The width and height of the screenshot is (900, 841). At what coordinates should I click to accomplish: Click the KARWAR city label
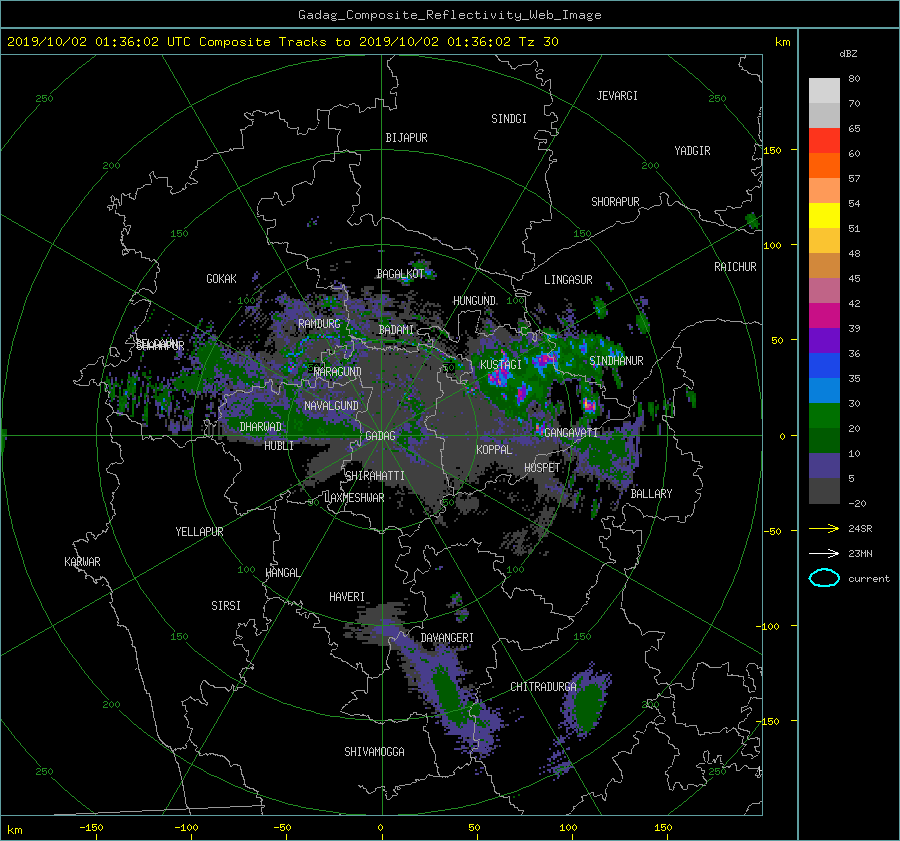click(x=82, y=562)
